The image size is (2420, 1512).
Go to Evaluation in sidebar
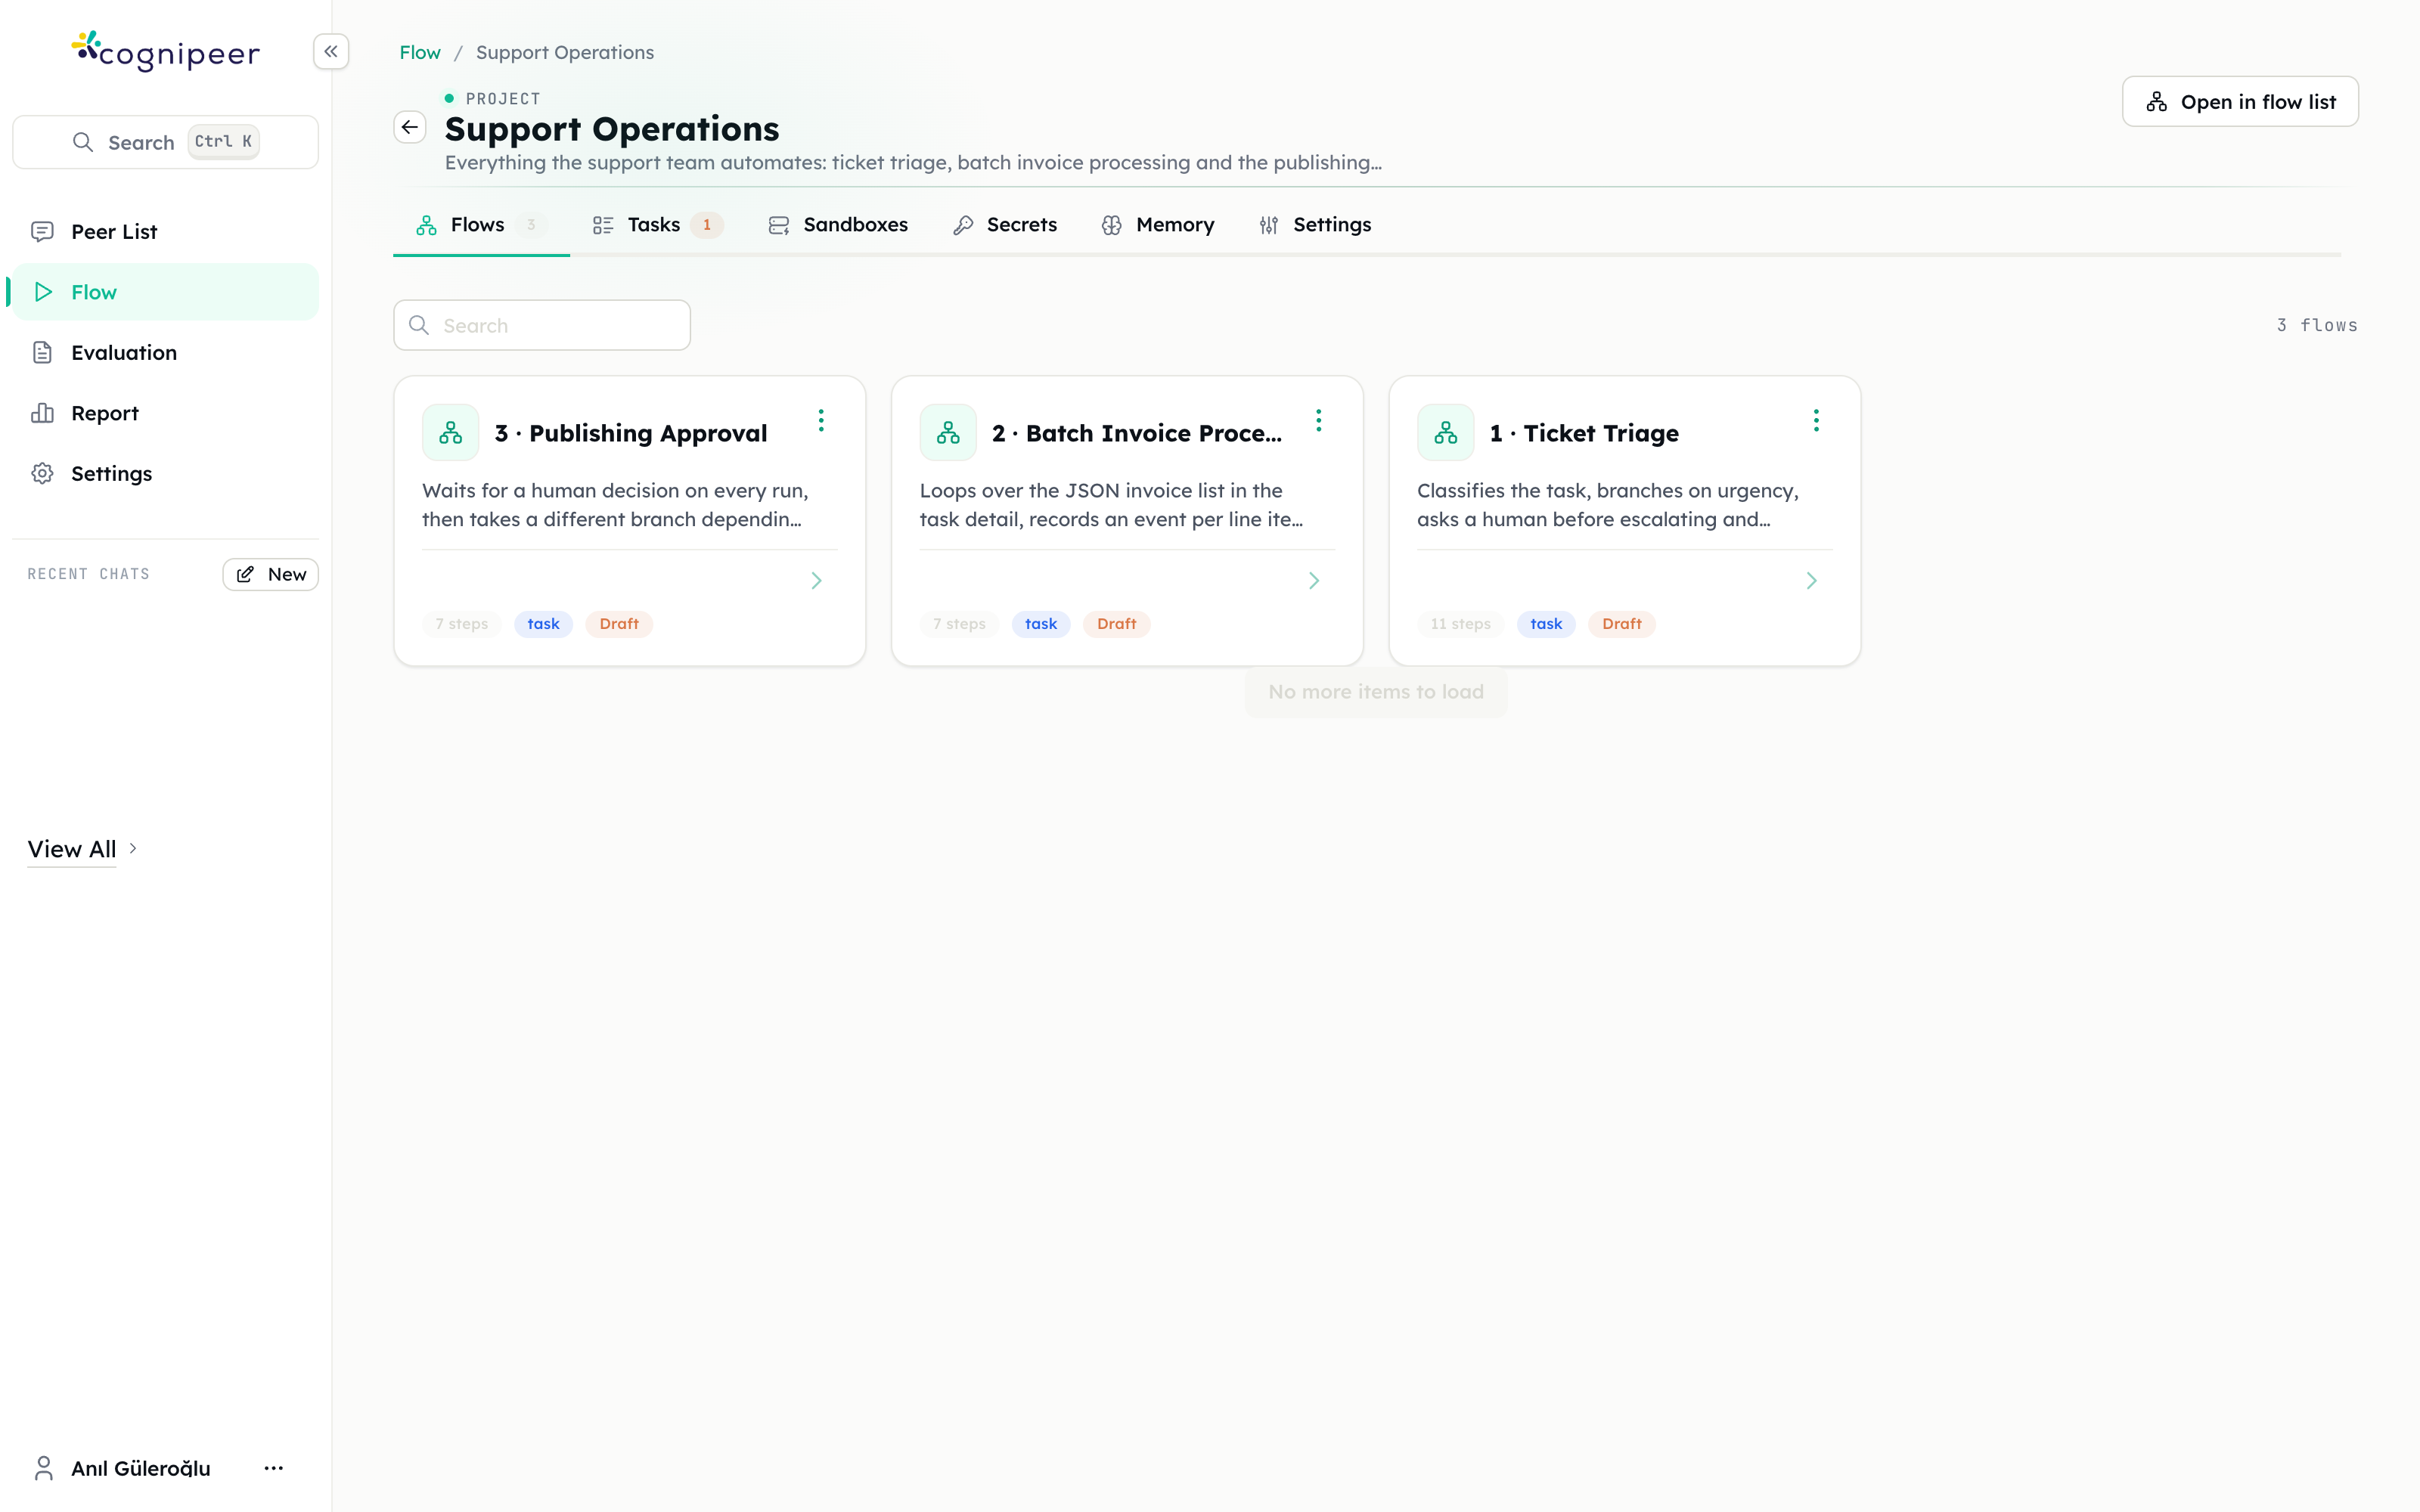click(x=165, y=353)
